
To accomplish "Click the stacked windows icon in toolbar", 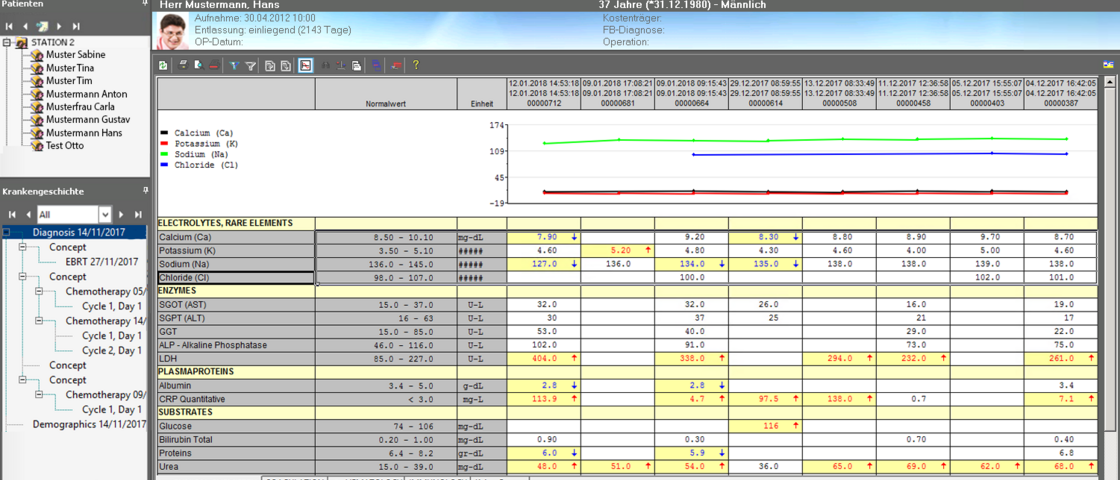I will coord(356,65).
